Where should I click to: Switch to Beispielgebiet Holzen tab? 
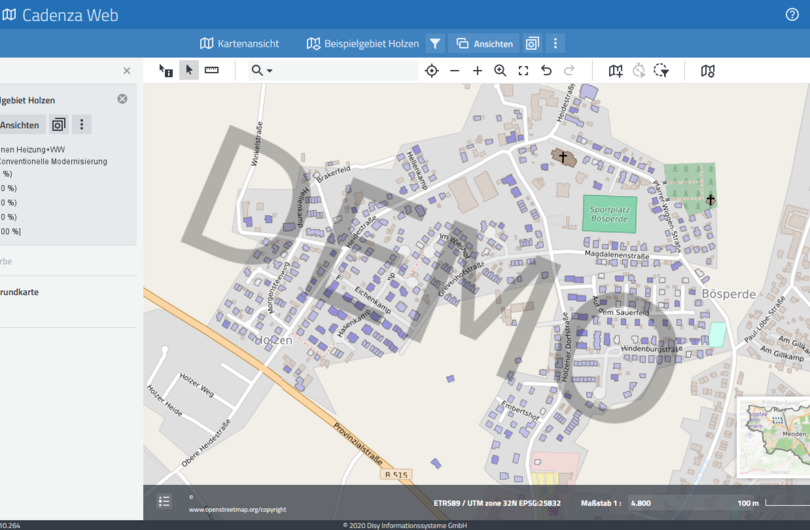tap(363, 43)
